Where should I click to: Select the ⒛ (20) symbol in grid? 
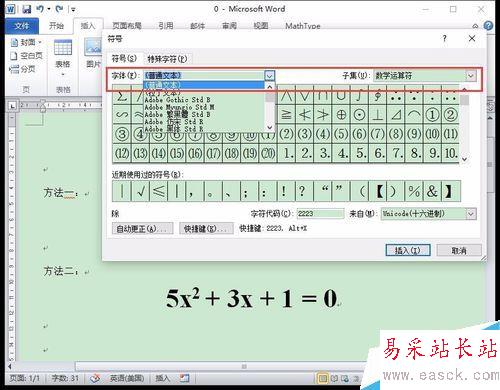point(268,153)
